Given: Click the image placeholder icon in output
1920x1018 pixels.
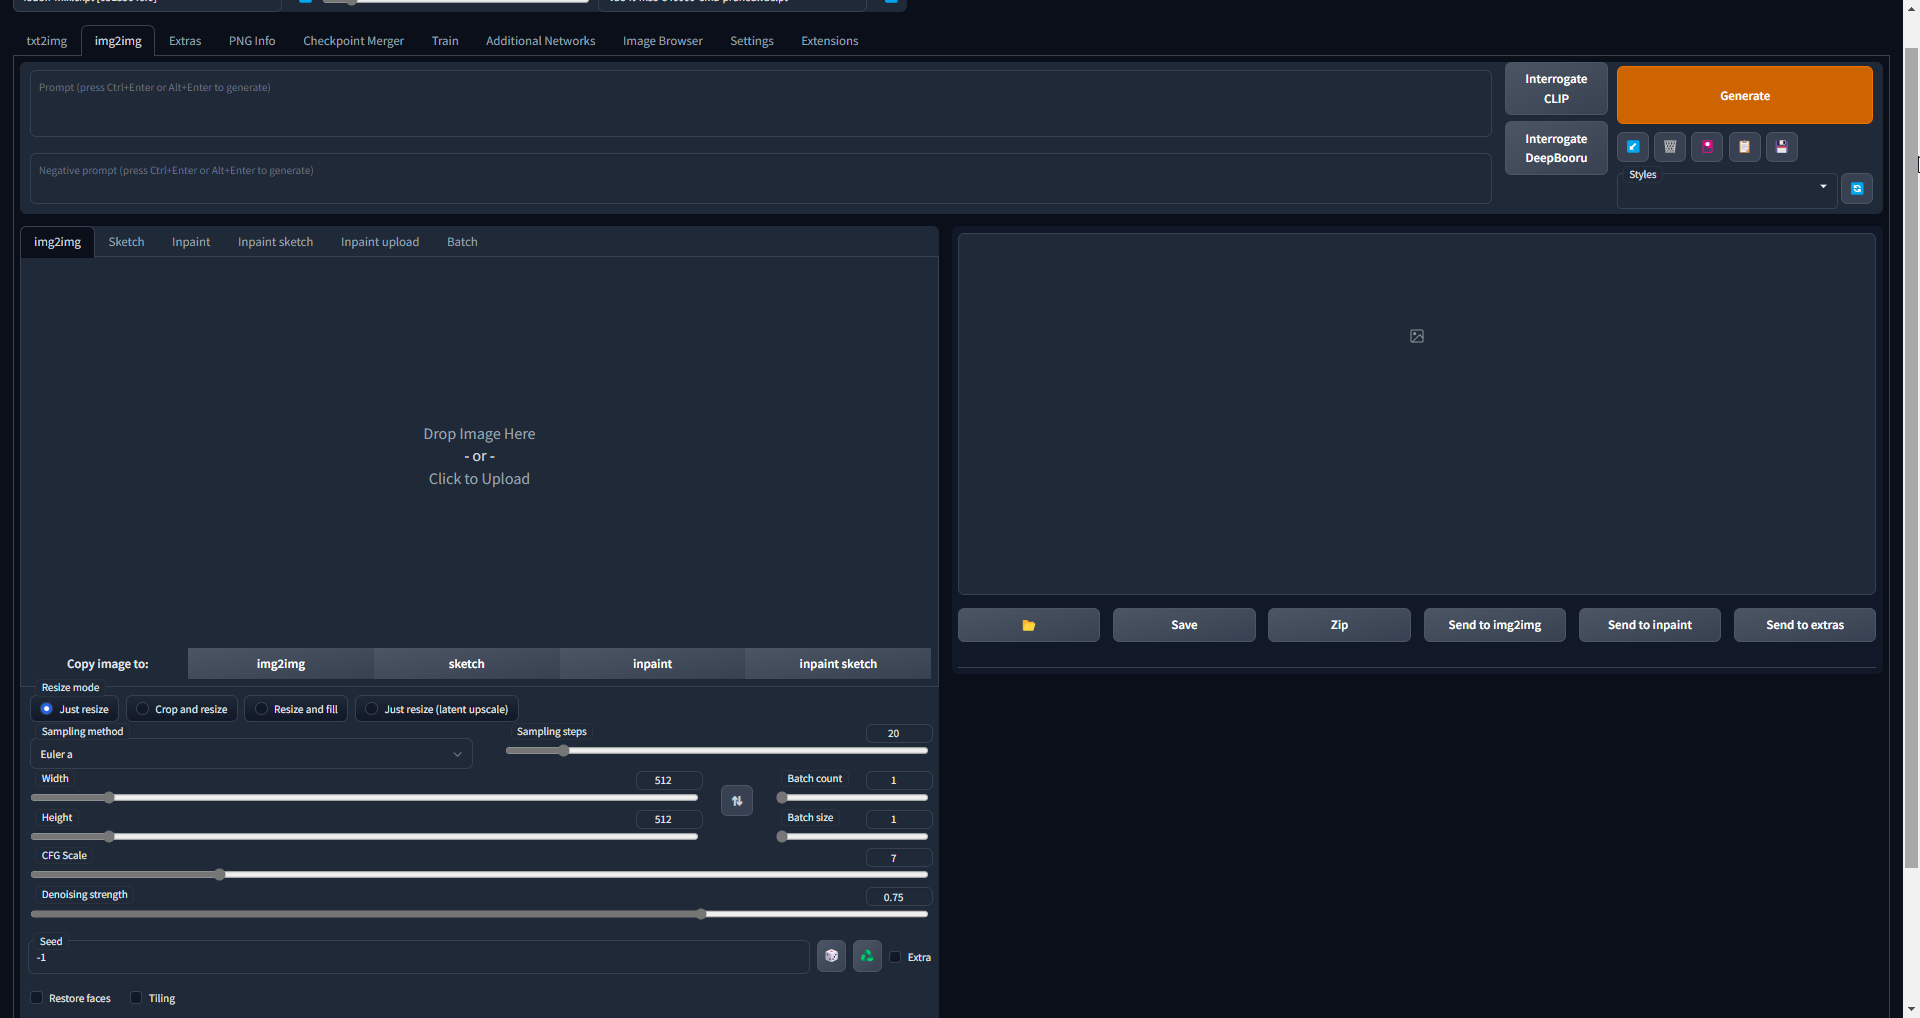Looking at the screenshot, I should [x=1417, y=336].
